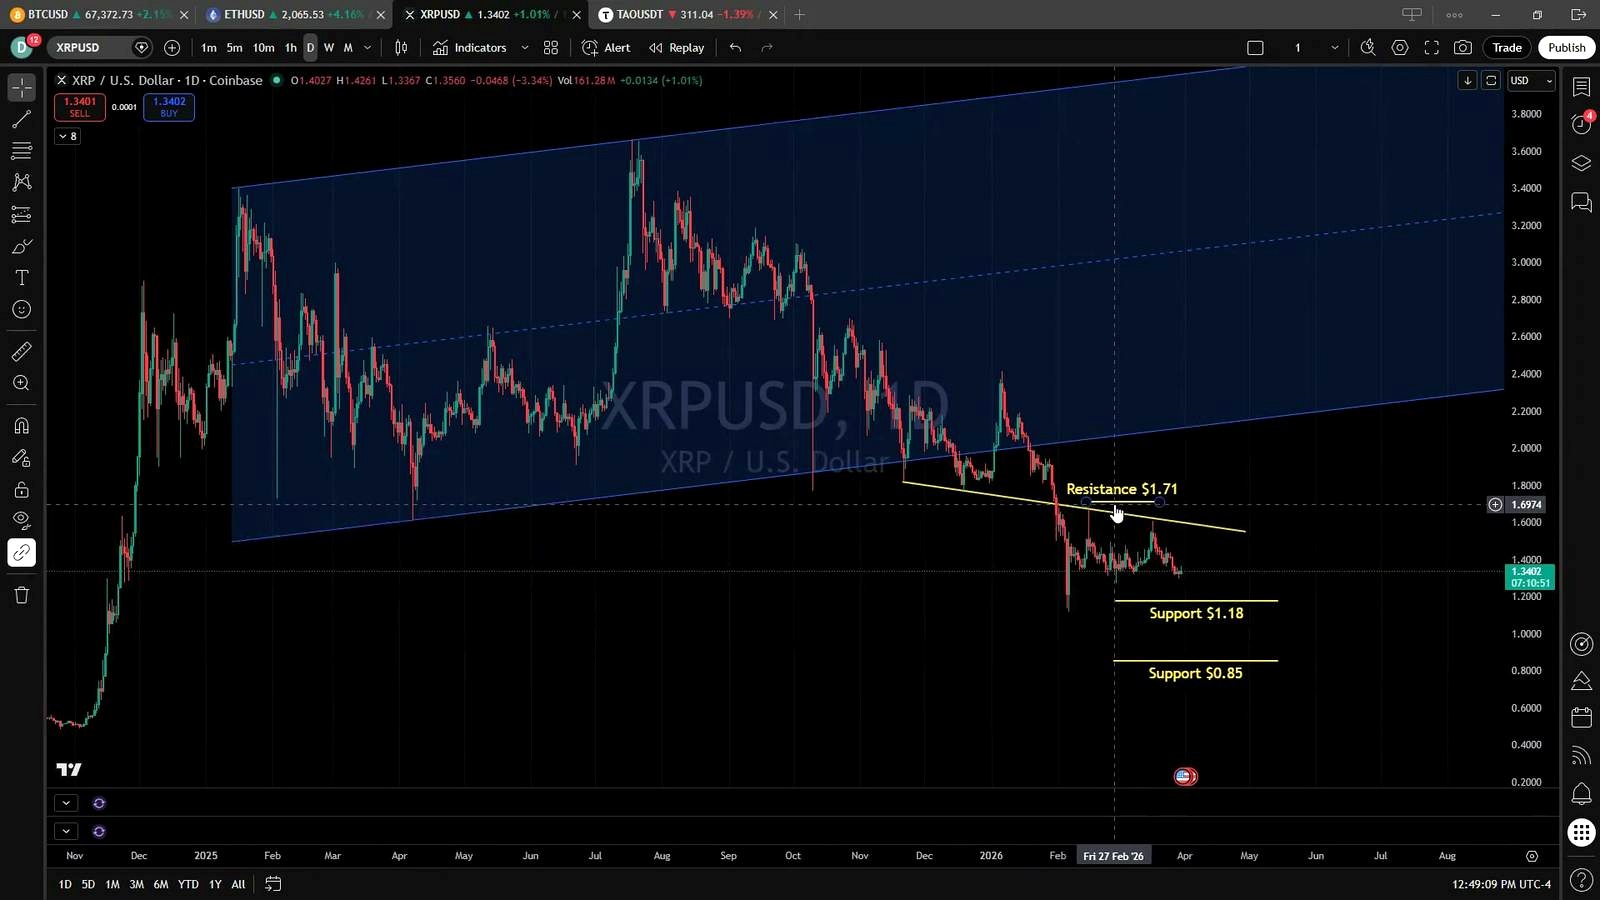Open the layout setup square icon

click(x=1255, y=47)
